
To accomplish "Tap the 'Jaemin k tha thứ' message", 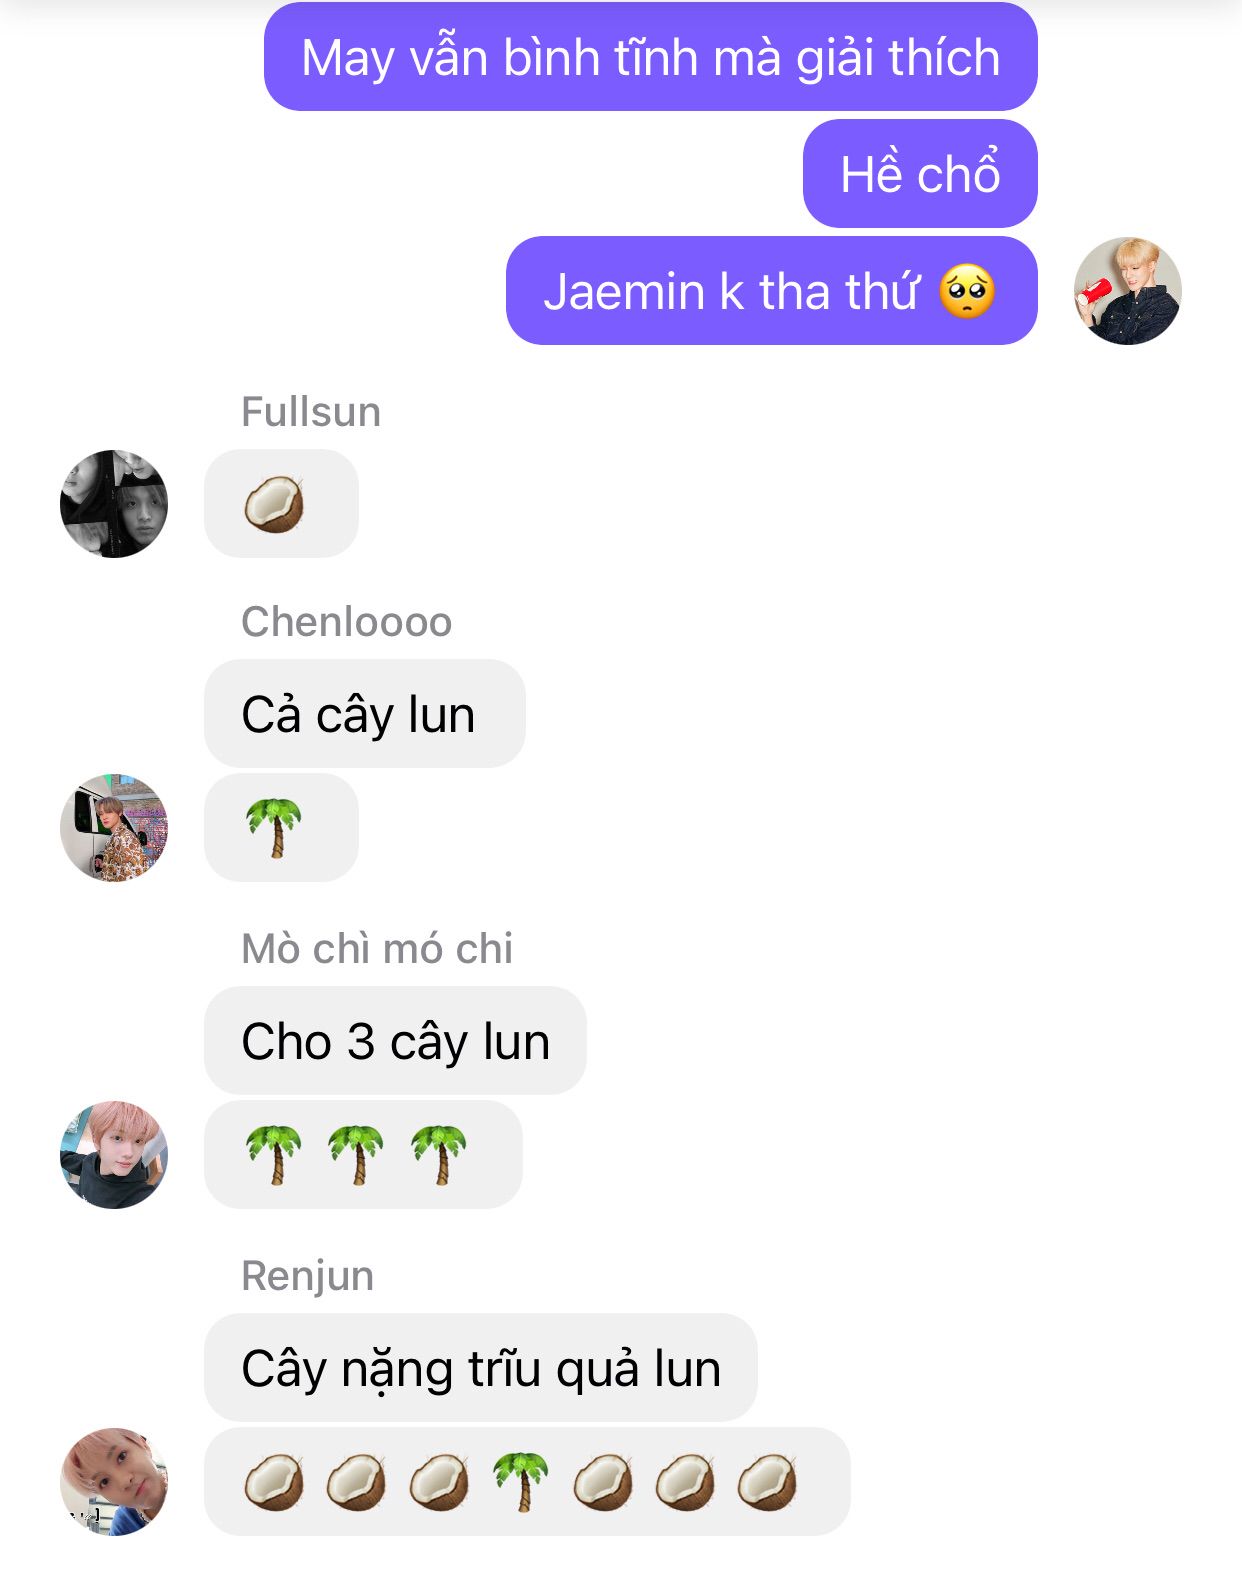I will click(772, 291).
